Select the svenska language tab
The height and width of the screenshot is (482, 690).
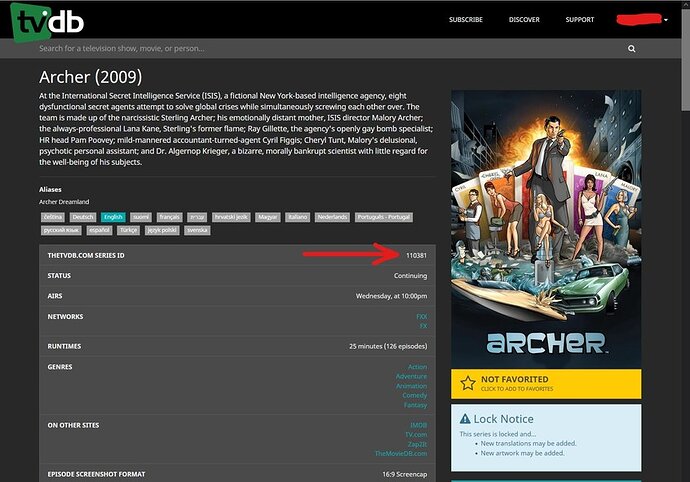pyautogui.click(x=197, y=230)
